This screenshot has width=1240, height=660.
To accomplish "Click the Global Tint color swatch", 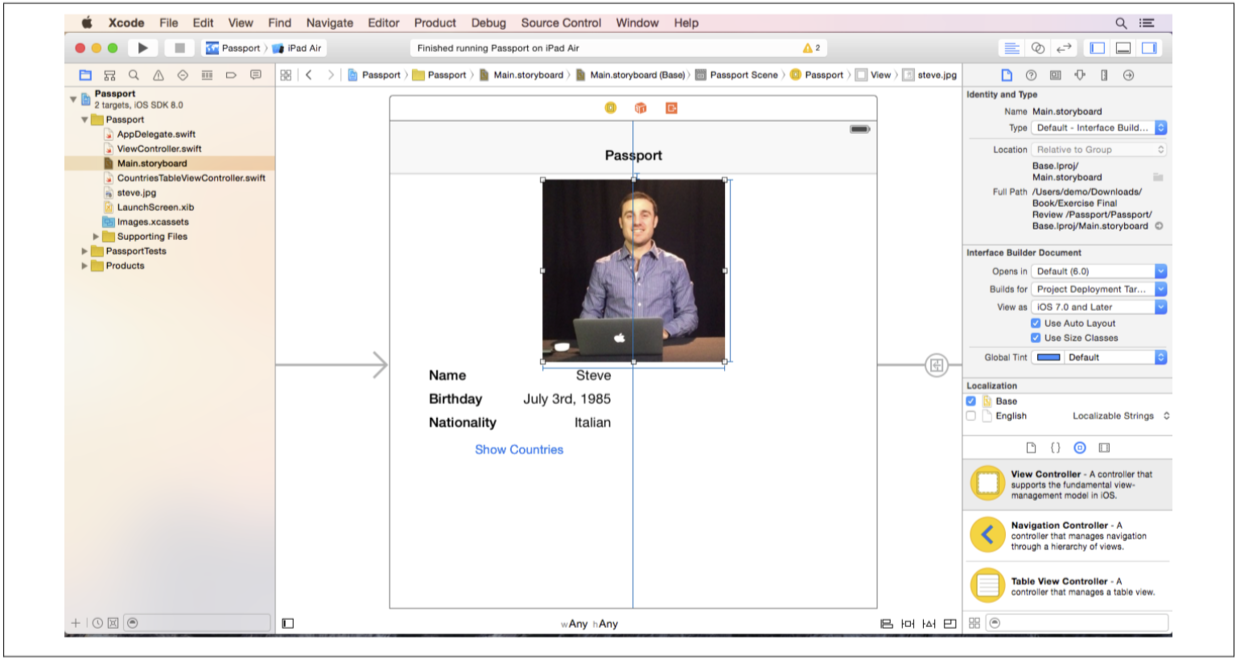I will pos(1049,357).
